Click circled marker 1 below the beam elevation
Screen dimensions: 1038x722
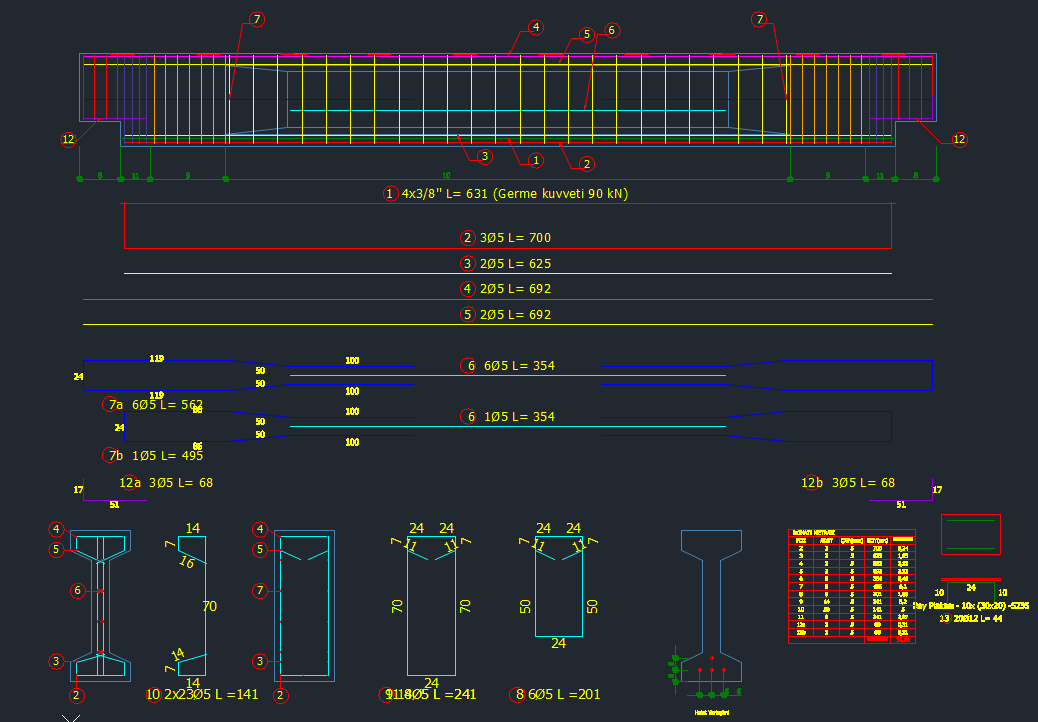pyautogui.click(x=536, y=160)
